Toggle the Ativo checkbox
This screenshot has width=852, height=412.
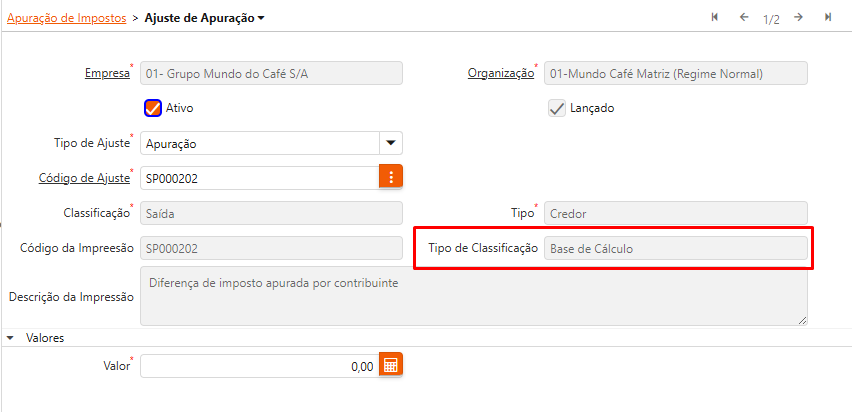tap(153, 108)
